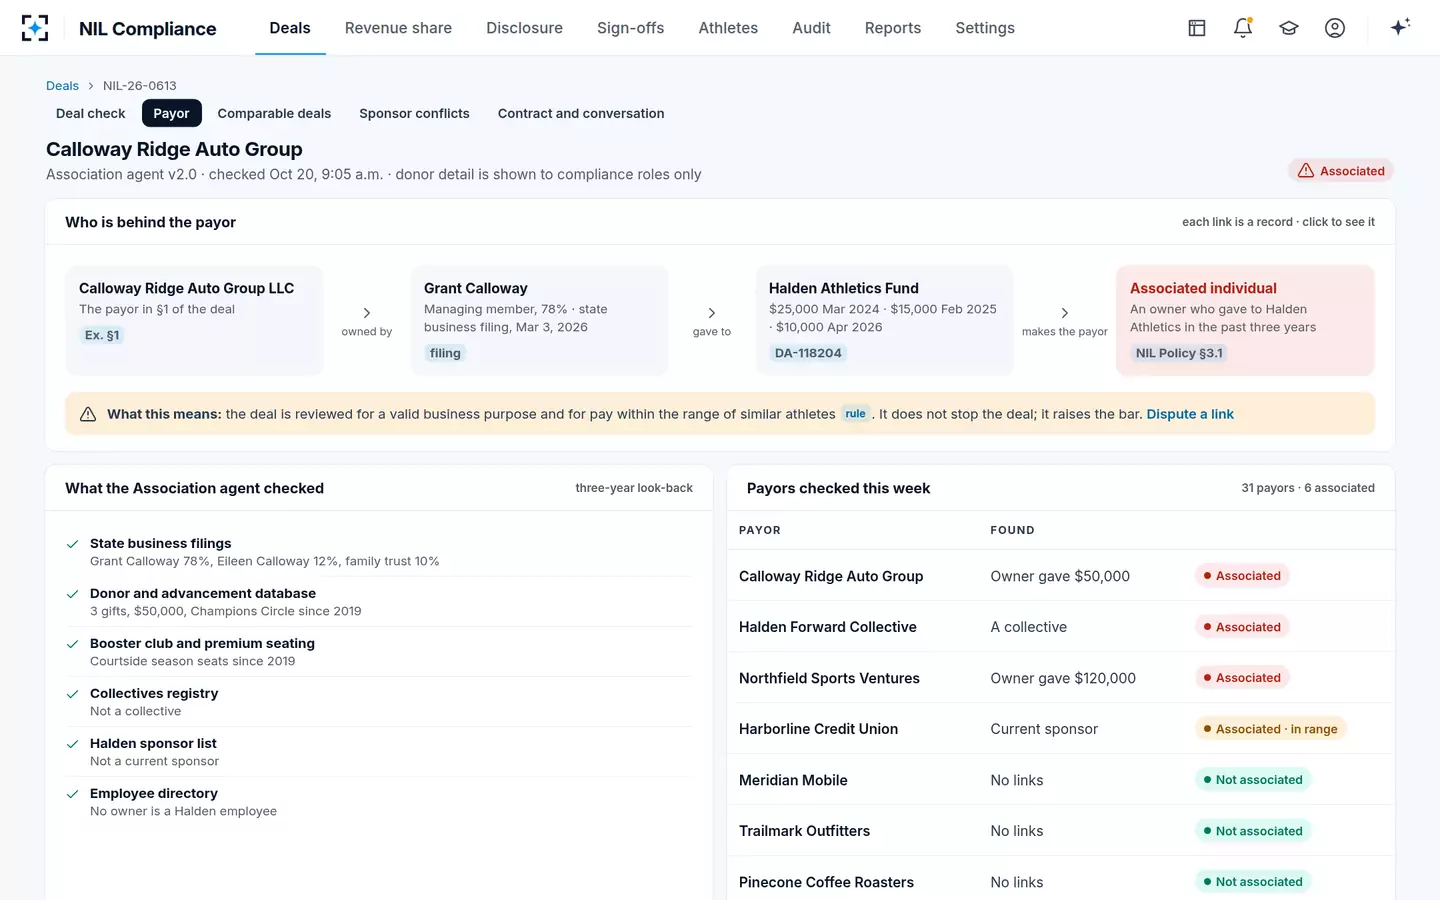The width and height of the screenshot is (1440, 900).
Task: Follow the Deals breadcrumb link
Action: tap(62, 86)
